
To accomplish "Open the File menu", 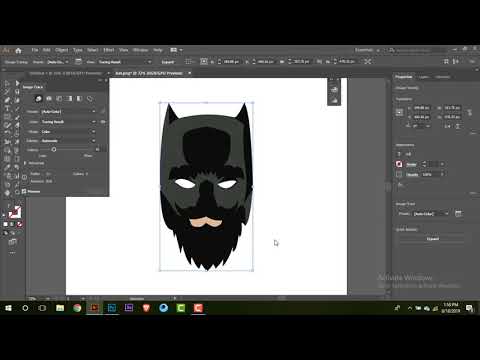I will coord(35,50).
